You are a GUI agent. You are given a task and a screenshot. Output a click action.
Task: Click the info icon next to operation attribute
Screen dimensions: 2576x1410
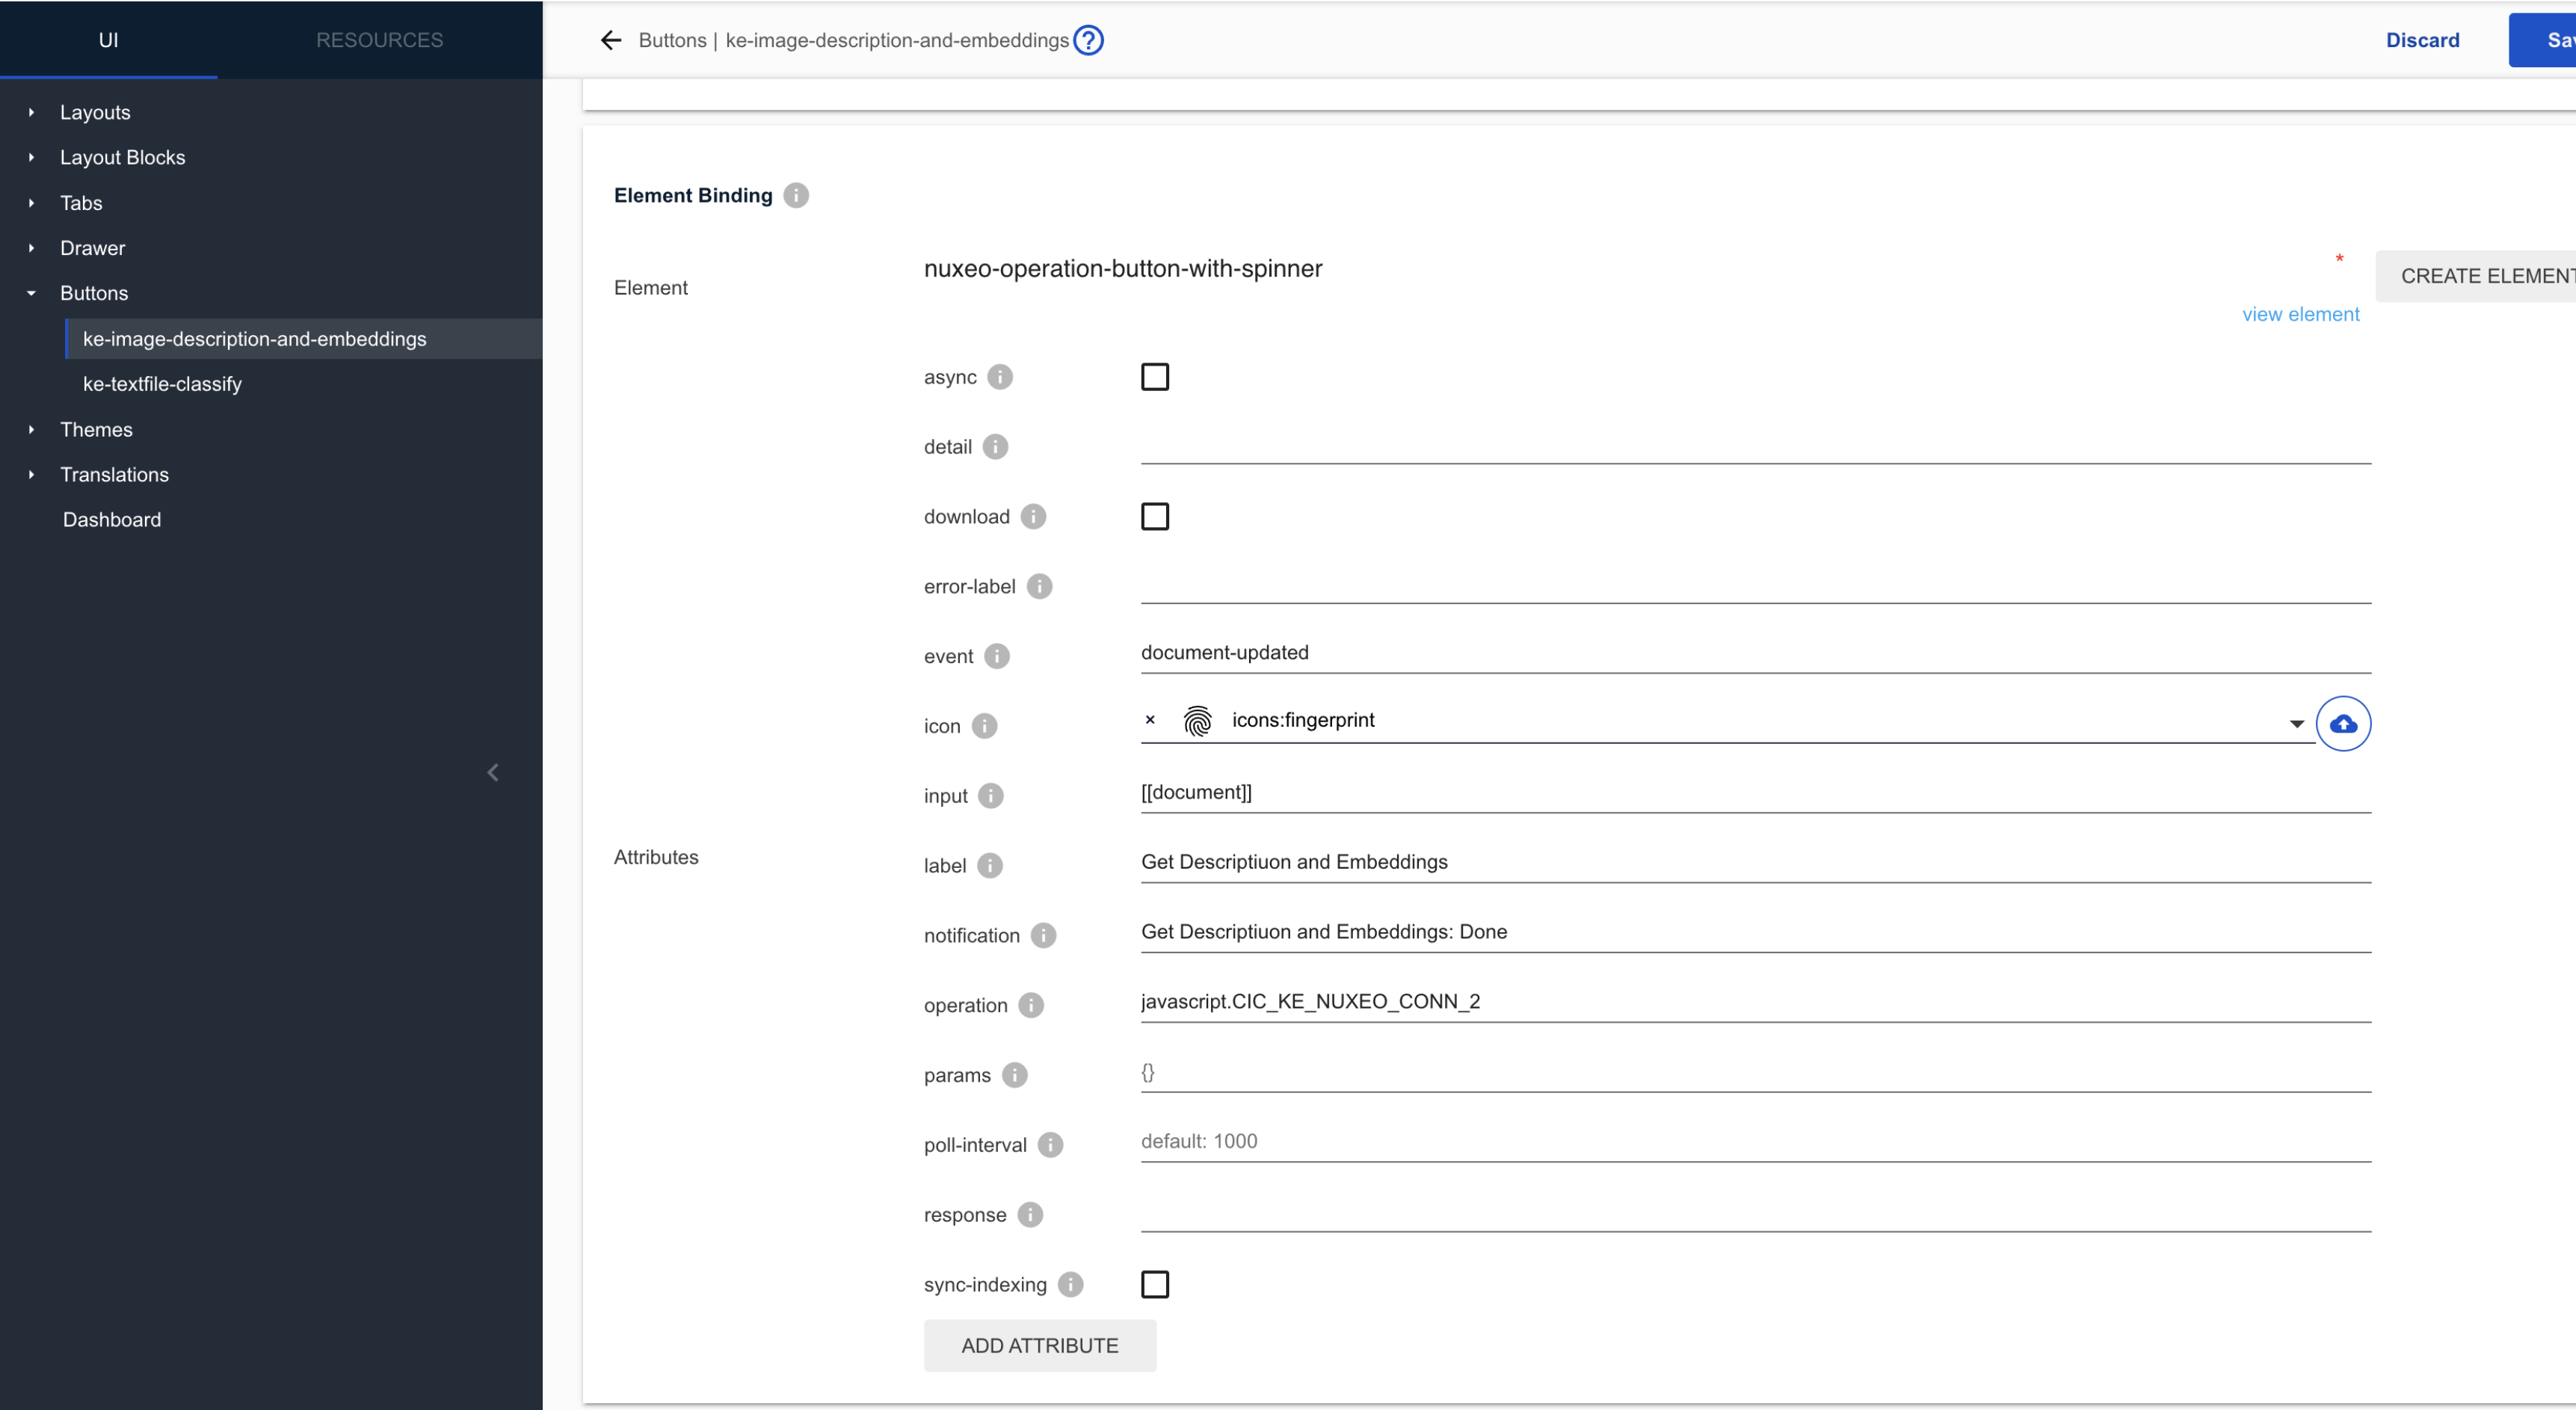1033,1005
